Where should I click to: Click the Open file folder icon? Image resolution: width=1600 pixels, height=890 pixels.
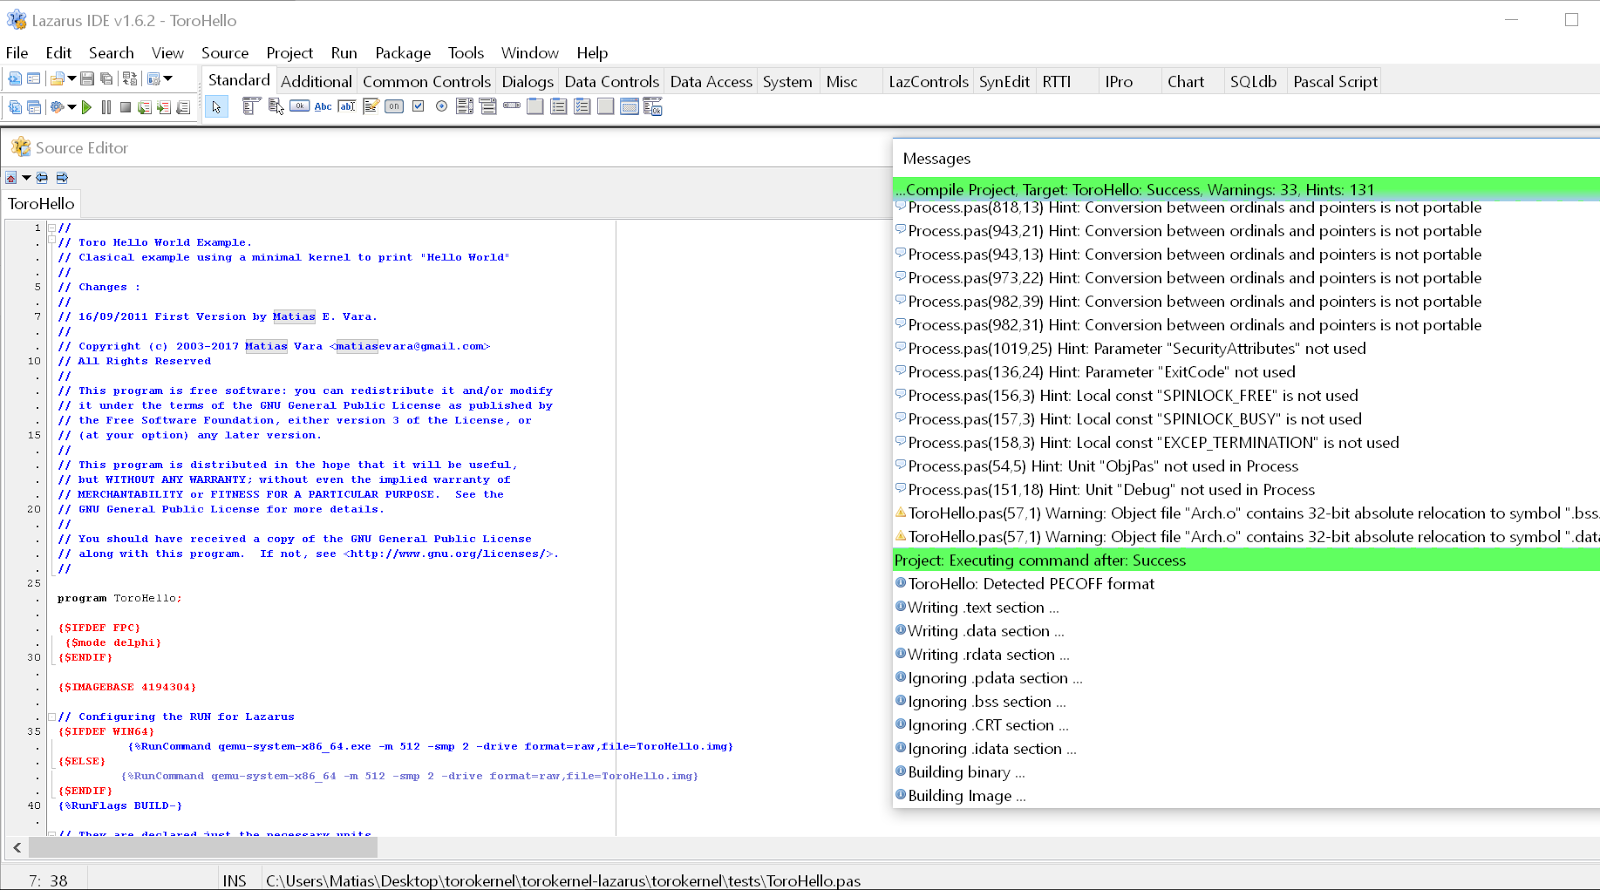pos(57,78)
